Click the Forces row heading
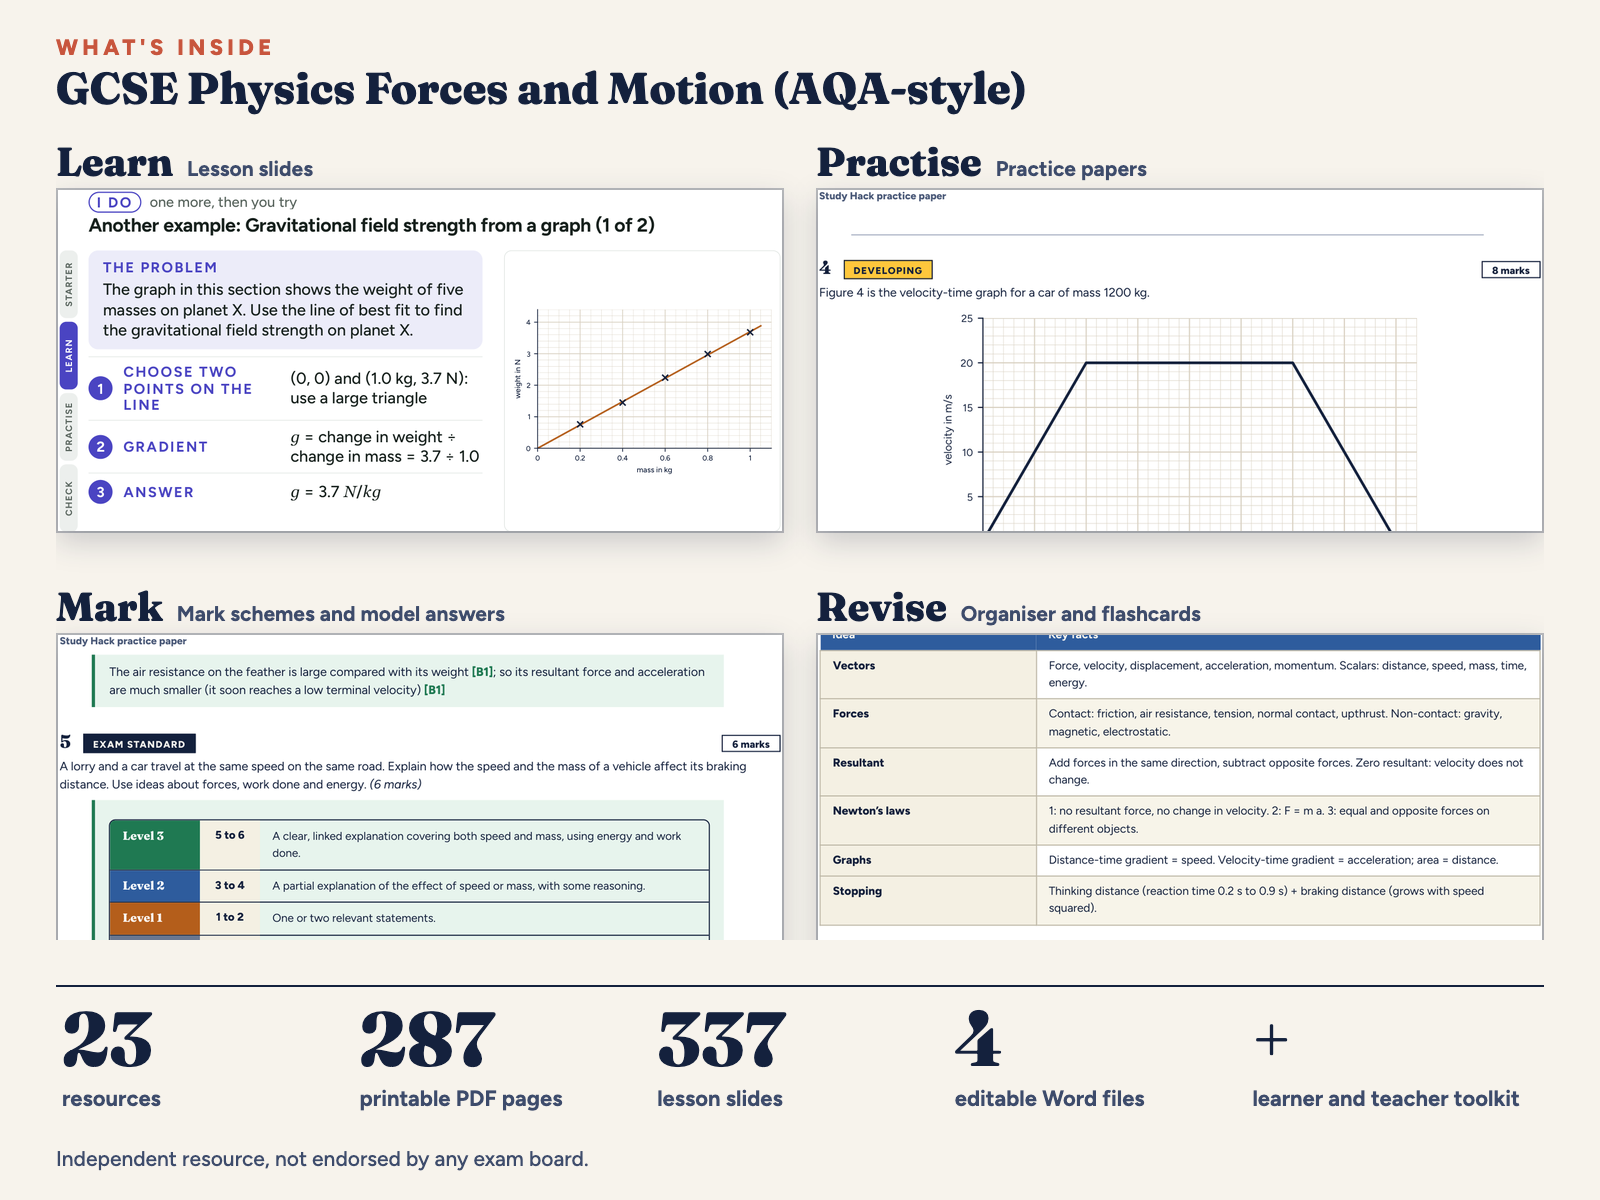The width and height of the screenshot is (1600, 1200). pos(850,714)
